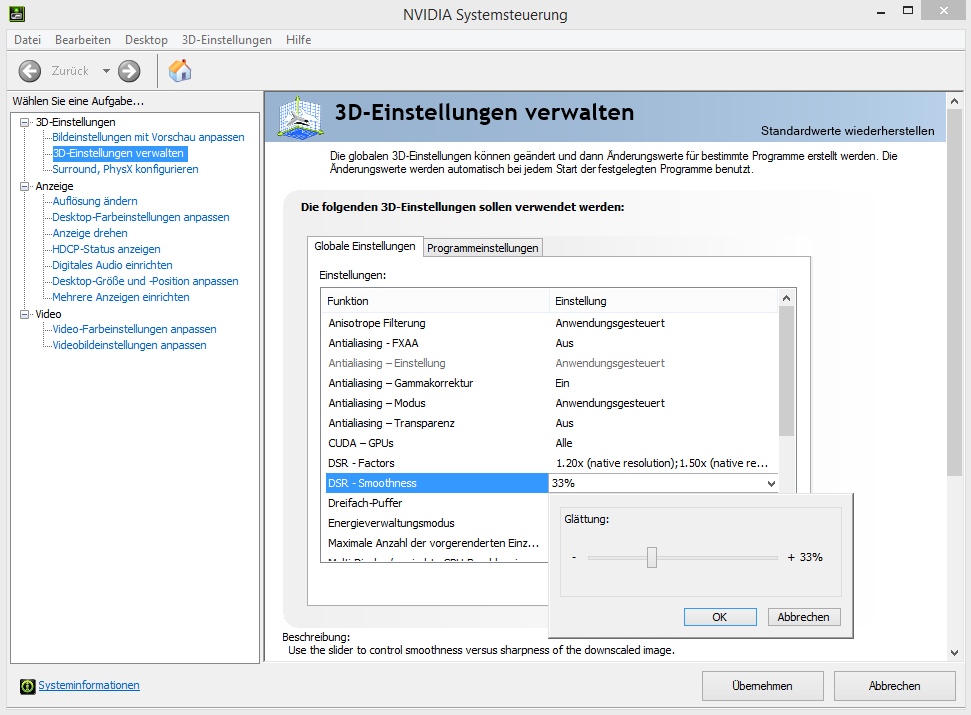The image size is (971, 715).
Task: Click the bottom Abbrechen button
Action: (x=894, y=686)
